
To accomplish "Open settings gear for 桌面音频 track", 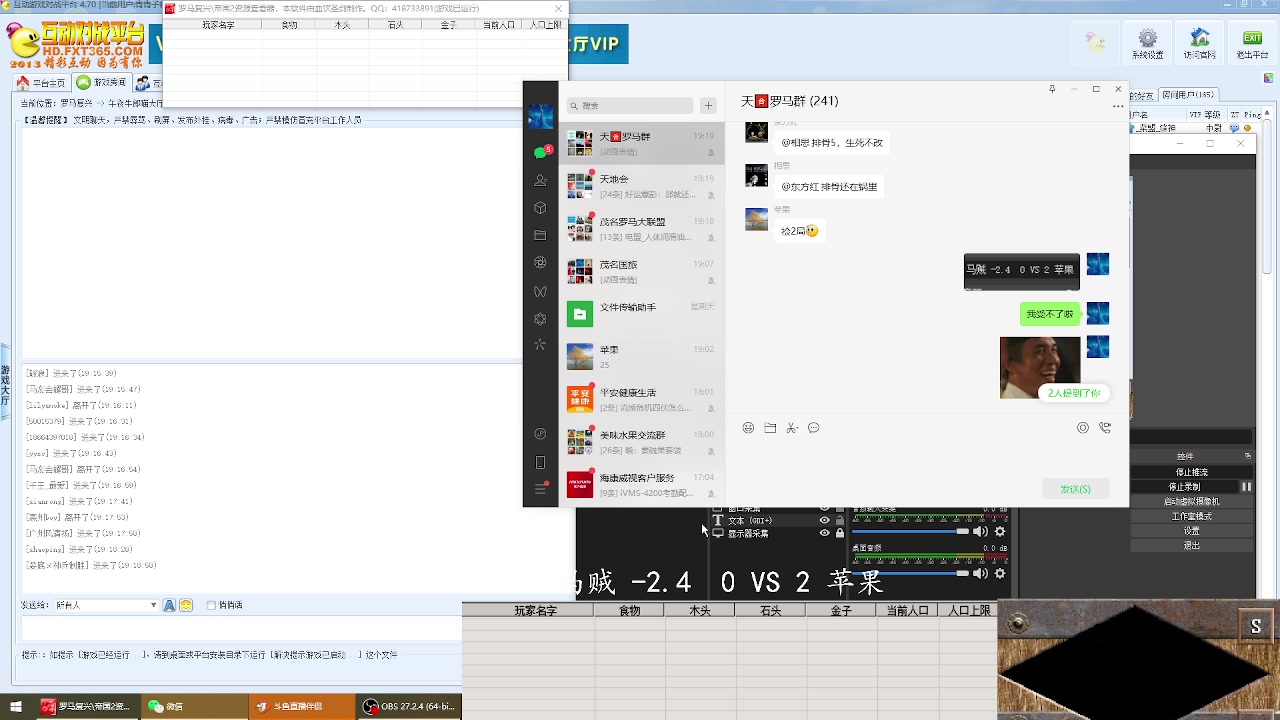I will click(x=1000, y=574).
